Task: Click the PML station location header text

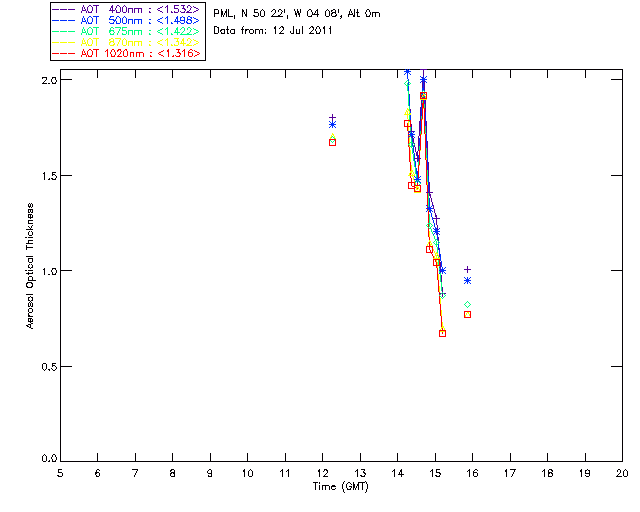Action: pos(297,13)
